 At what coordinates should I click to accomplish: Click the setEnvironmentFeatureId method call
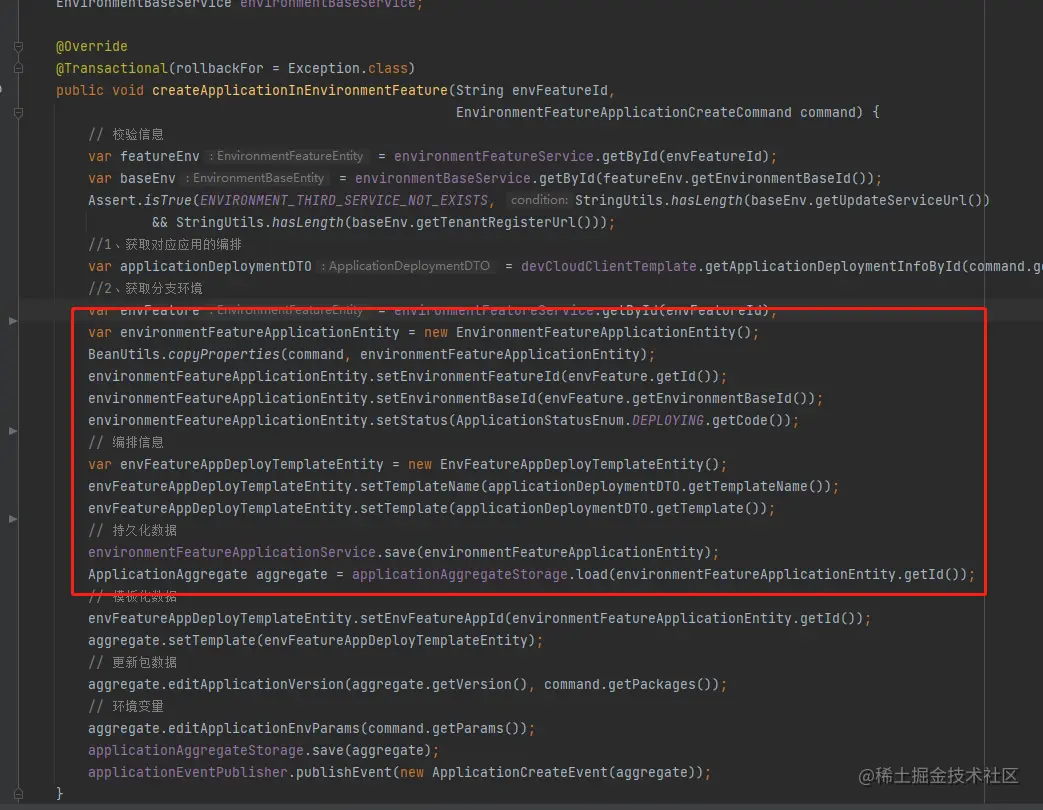click(468, 376)
